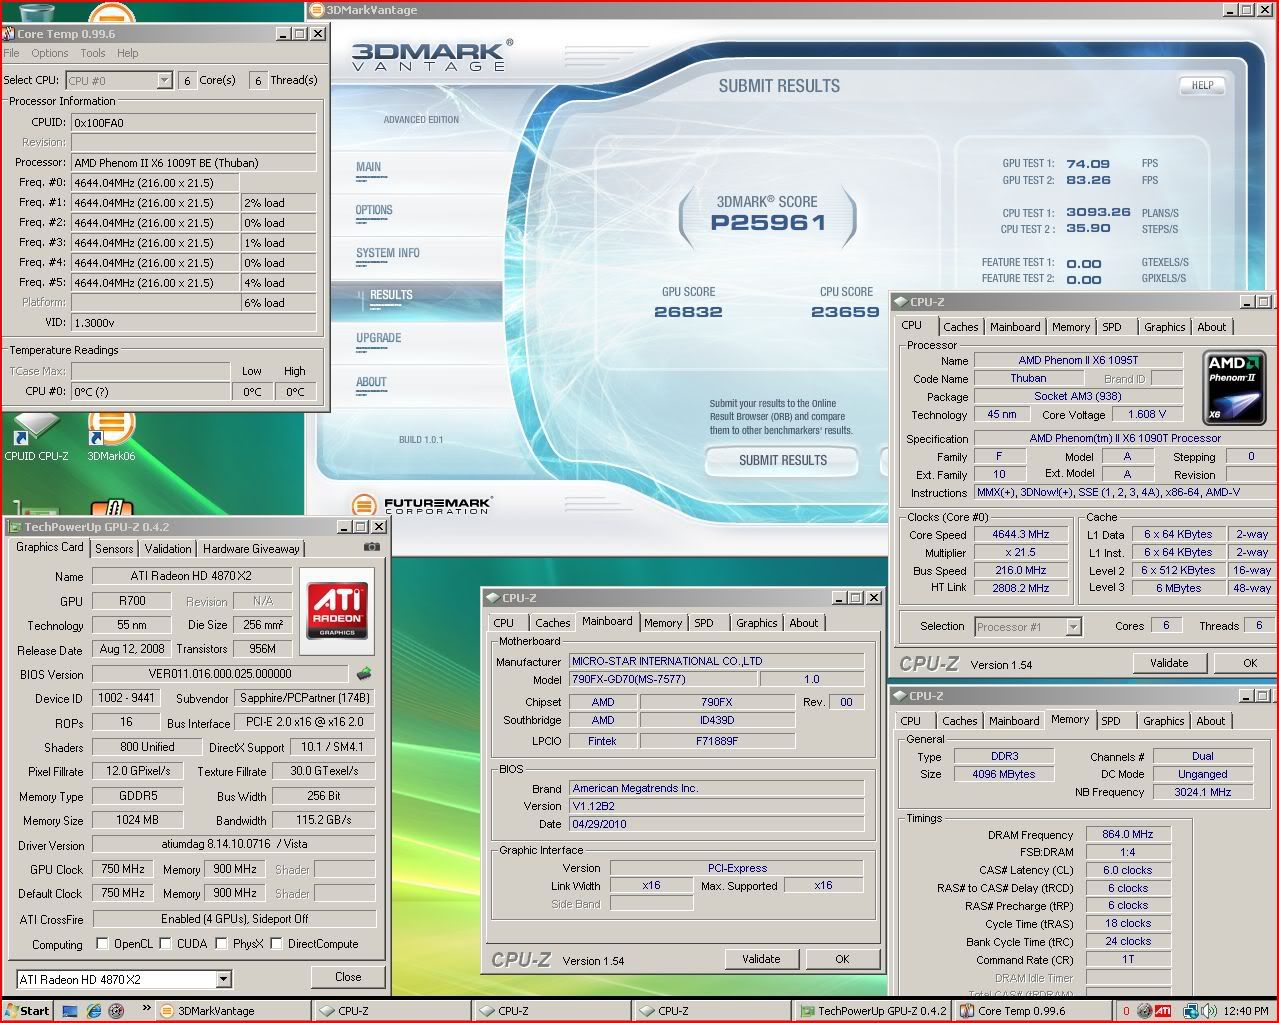Toggle the CUDA checkbox in GPU-Z
Viewport: 1279px width, 1023px height.
pos(166,944)
